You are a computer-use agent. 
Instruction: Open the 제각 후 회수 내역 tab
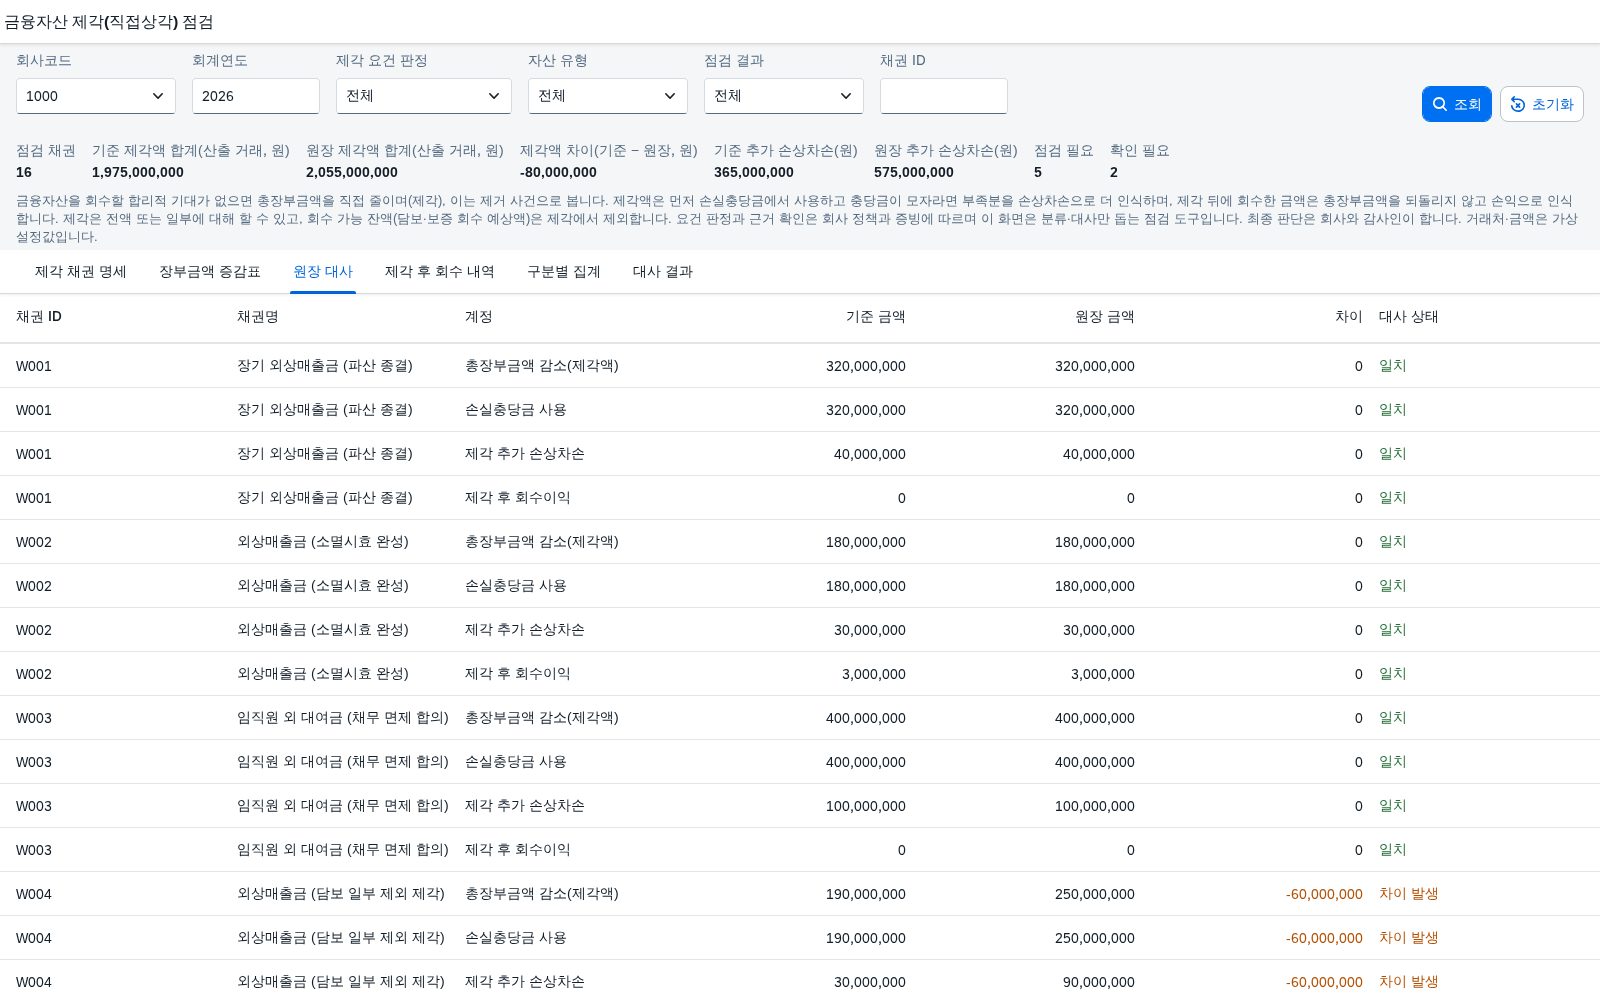click(440, 272)
